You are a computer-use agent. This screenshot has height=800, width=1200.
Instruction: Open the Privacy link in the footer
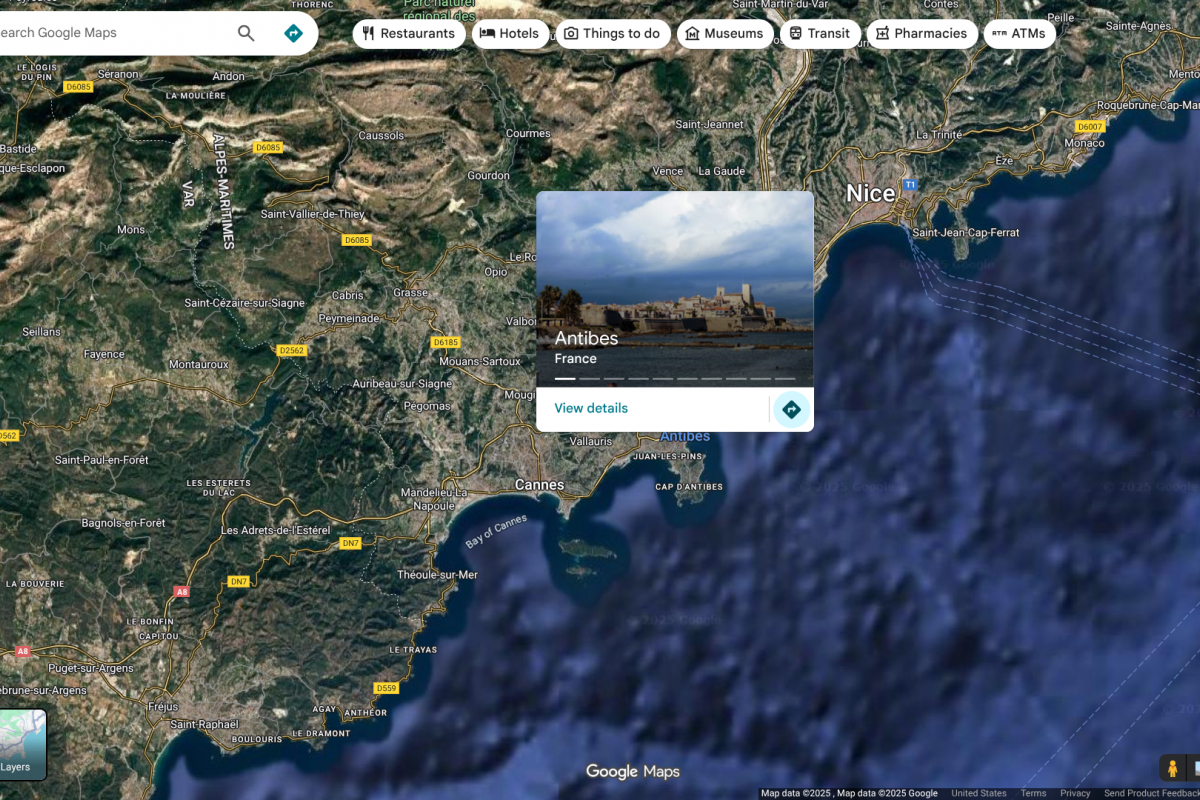[x=1075, y=793]
